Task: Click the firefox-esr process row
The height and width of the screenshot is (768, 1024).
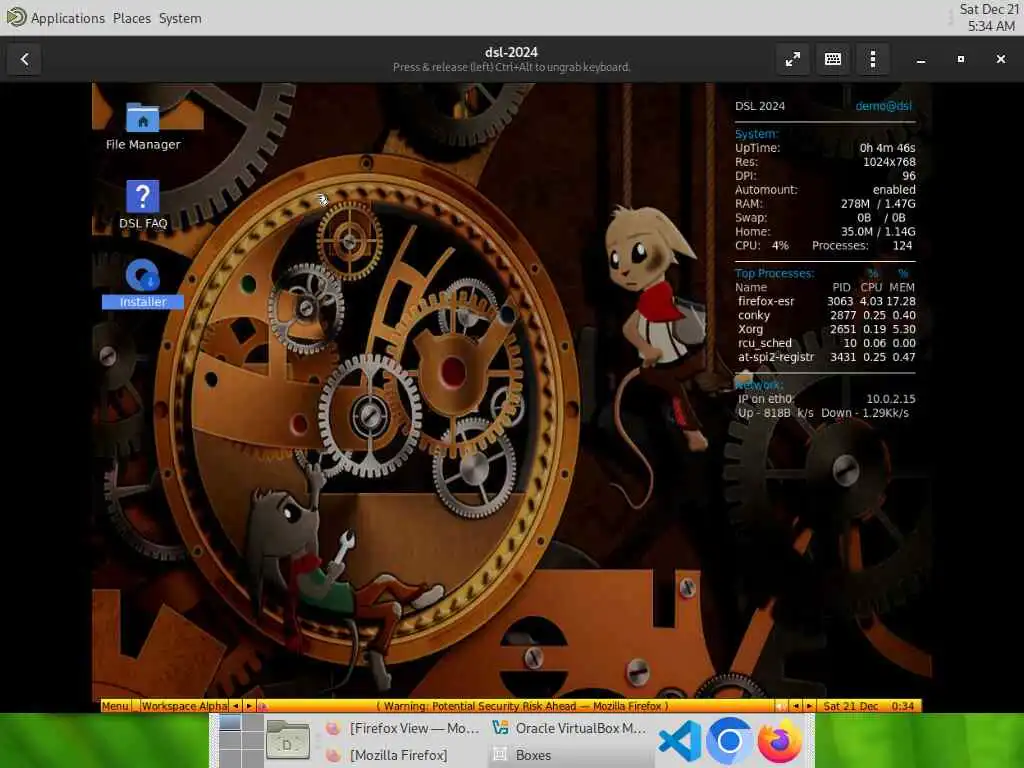Action: coord(826,301)
